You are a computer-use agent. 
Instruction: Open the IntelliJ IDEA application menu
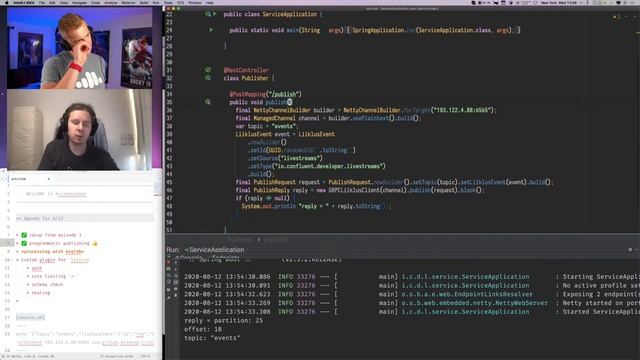(x=24, y=2)
